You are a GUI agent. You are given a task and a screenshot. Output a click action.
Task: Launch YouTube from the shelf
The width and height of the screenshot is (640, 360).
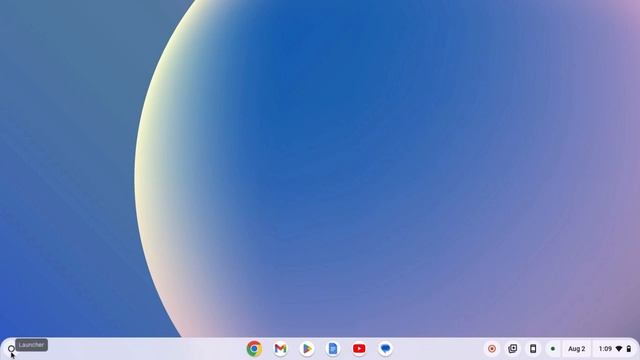coord(359,349)
